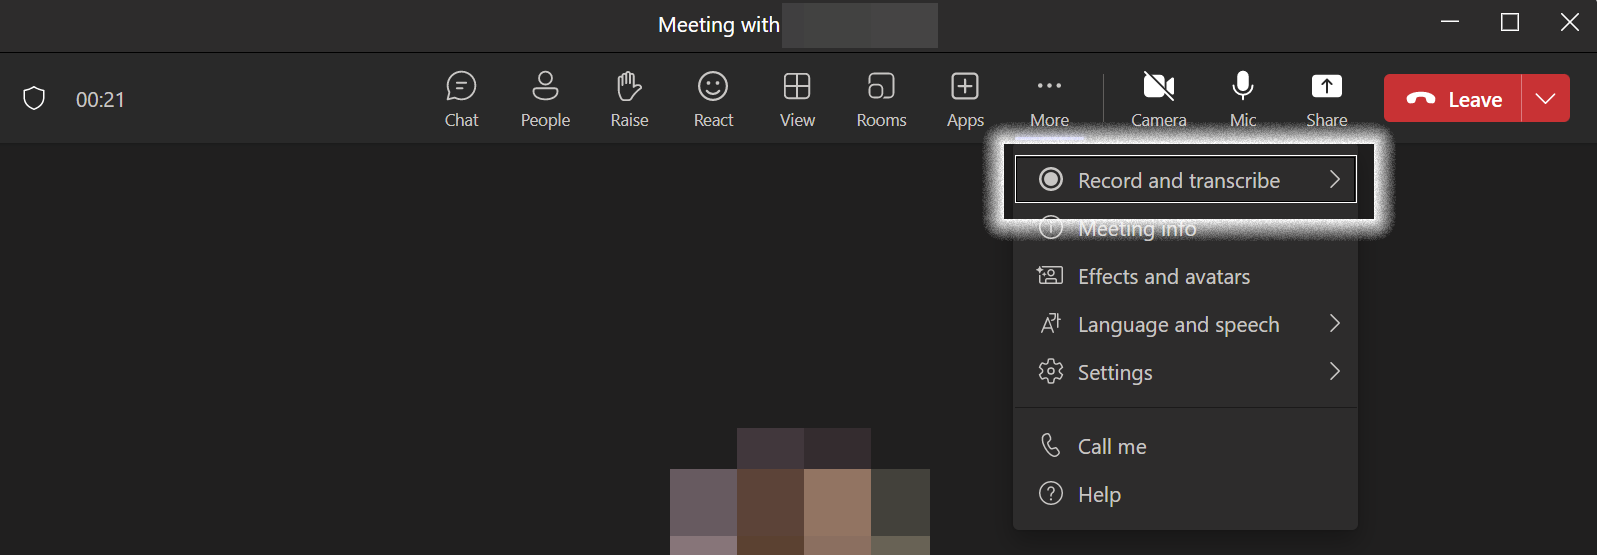
Task: Click the Share content icon
Action: pyautogui.click(x=1326, y=88)
